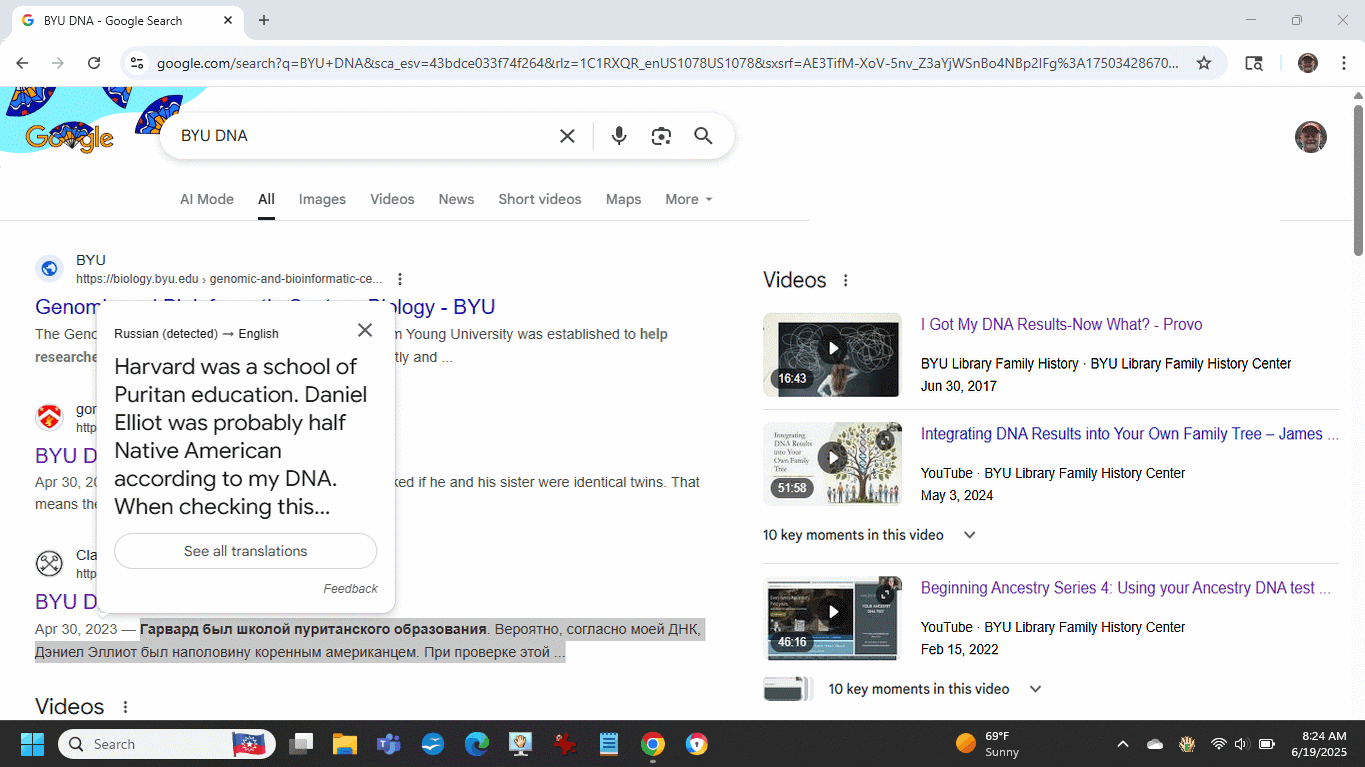1365x767 pixels.
Task: Play the 16:43 video thumbnail
Action: [832, 355]
